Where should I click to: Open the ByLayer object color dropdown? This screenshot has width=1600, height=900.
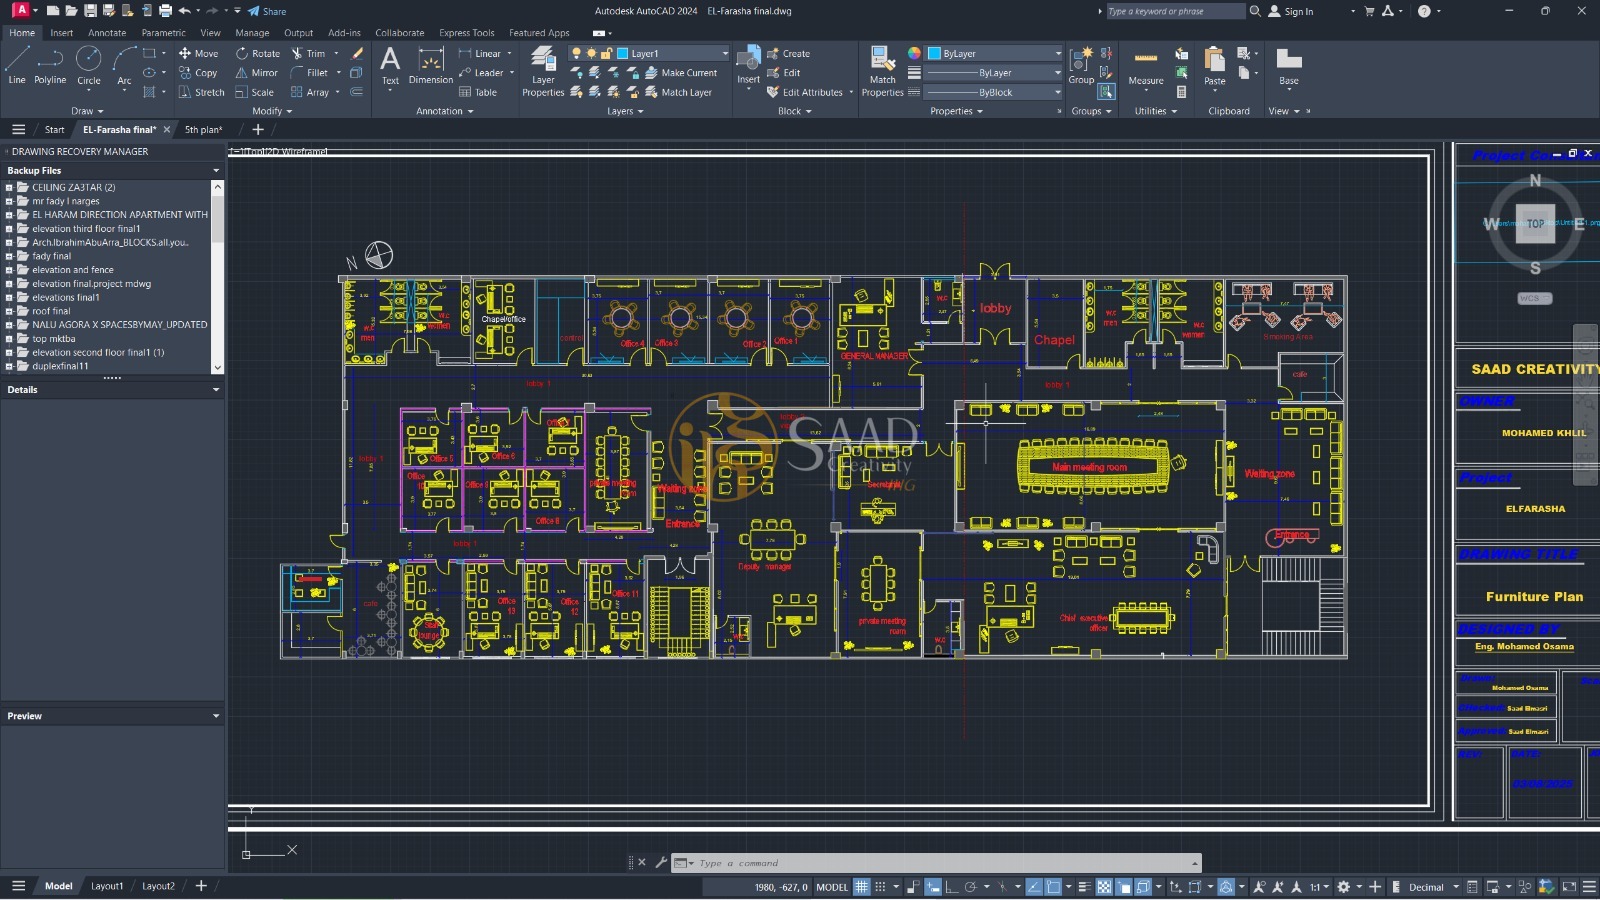pos(995,54)
